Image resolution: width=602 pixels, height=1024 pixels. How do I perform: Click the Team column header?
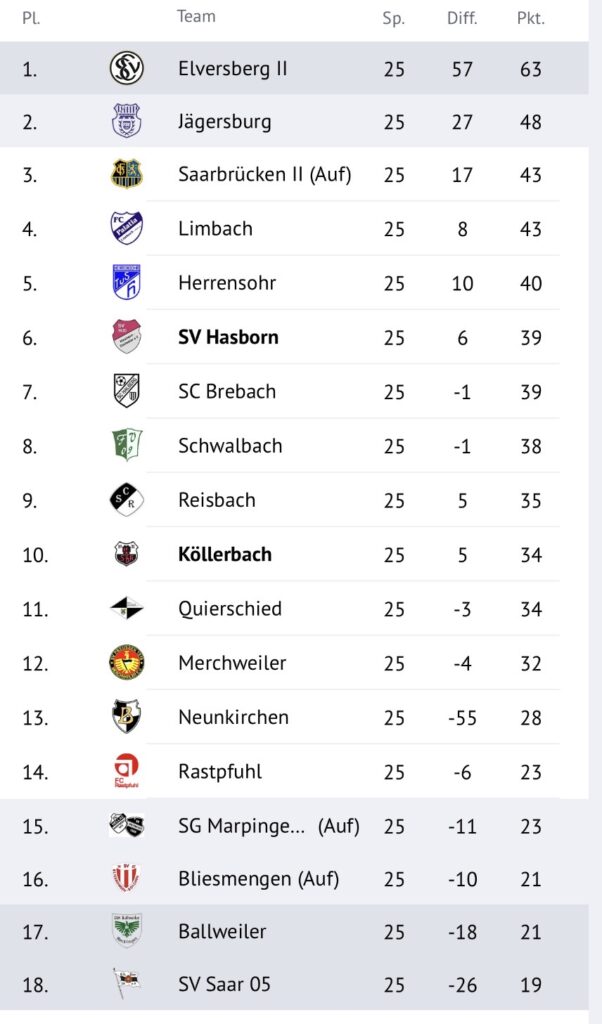(196, 16)
